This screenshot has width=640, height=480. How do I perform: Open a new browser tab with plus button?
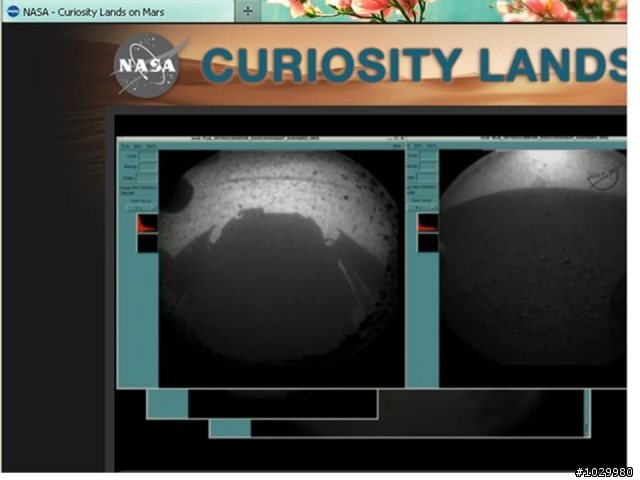pyautogui.click(x=248, y=11)
